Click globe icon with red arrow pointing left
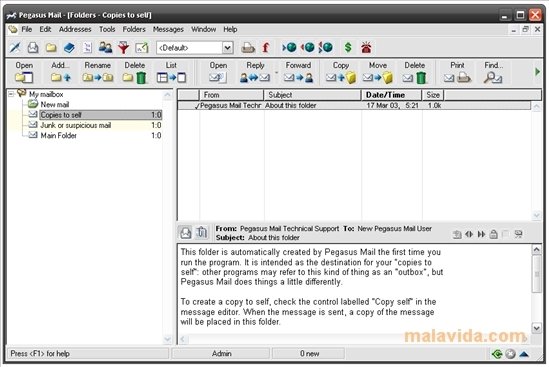Image resolution: width=549 pixels, height=367 pixels. [x=307, y=47]
